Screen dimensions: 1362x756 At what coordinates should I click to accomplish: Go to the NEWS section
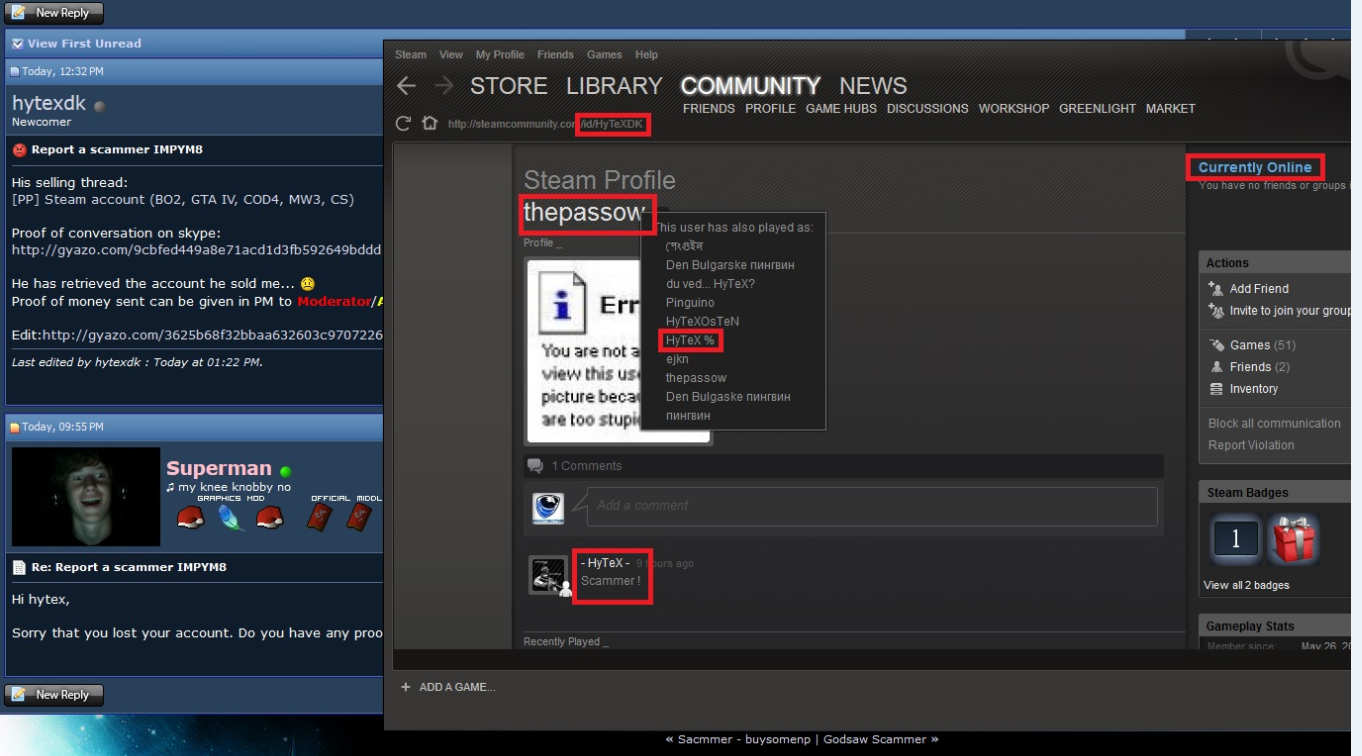click(873, 86)
